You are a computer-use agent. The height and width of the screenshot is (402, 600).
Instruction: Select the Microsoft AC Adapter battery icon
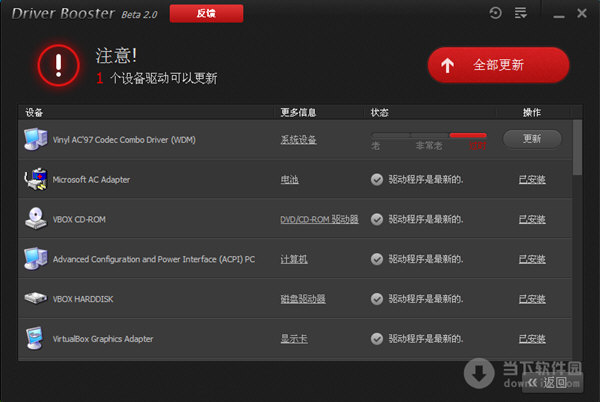tap(36, 179)
